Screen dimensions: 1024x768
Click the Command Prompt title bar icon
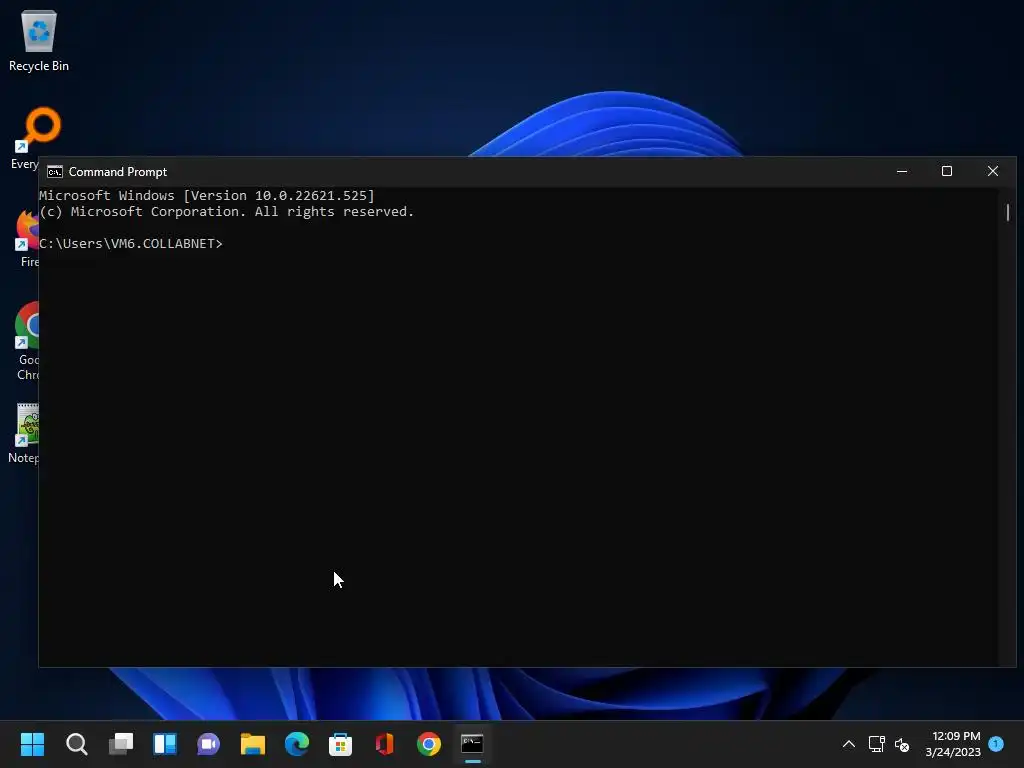(55, 172)
